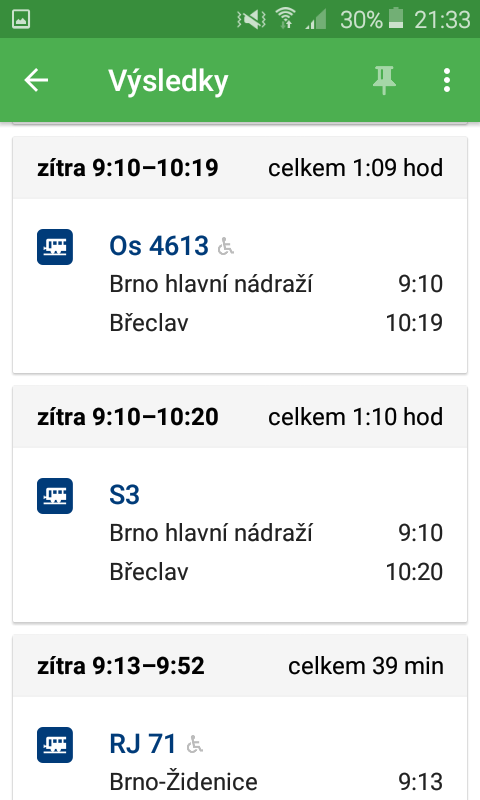Open the RJ 71 train link
The height and width of the screenshot is (800, 480).
coord(143,744)
